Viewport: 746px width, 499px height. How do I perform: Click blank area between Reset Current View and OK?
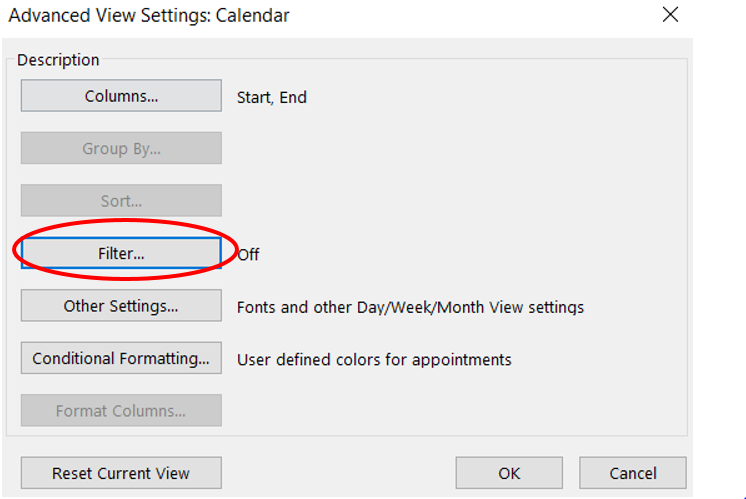pos(338,473)
